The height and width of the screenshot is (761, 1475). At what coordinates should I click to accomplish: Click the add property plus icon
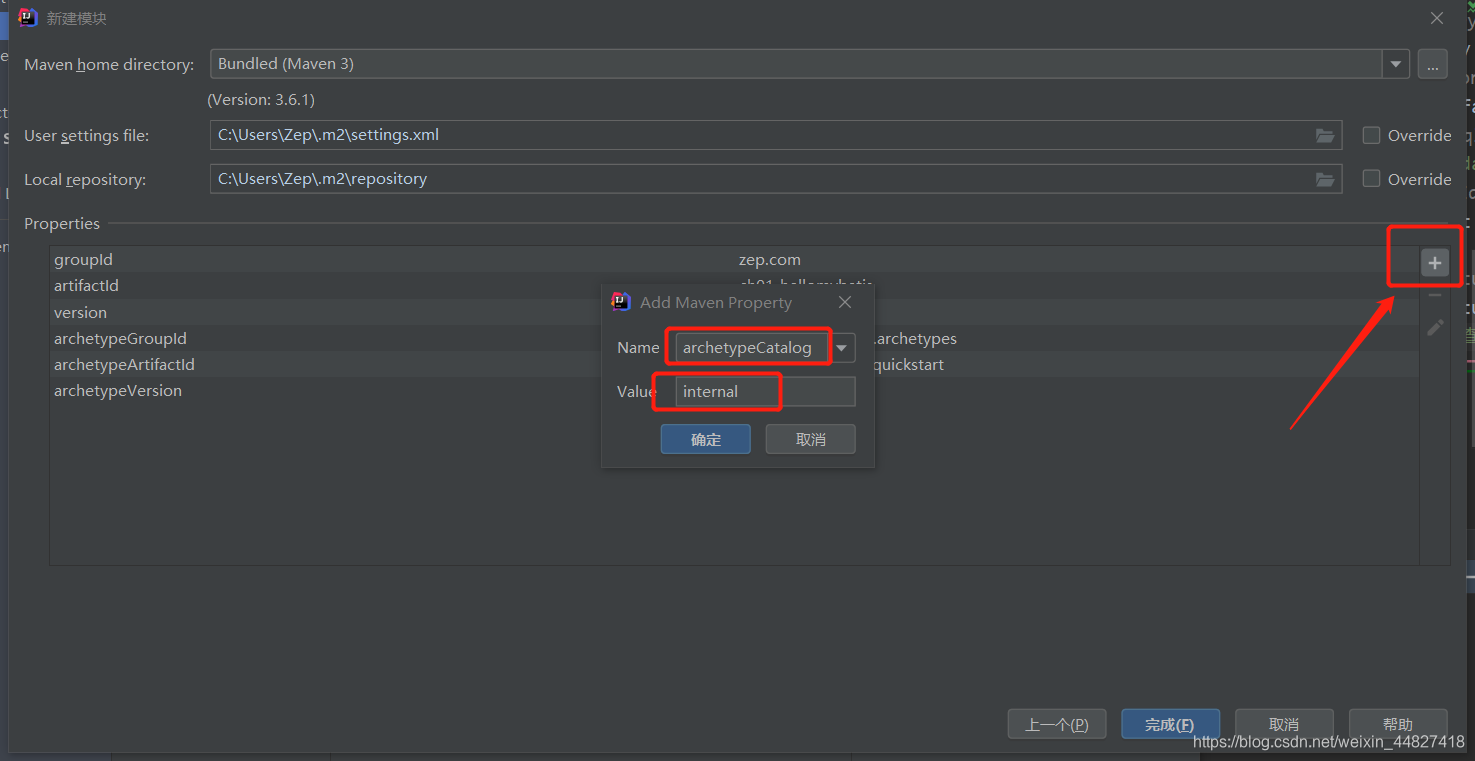pyautogui.click(x=1435, y=263)
